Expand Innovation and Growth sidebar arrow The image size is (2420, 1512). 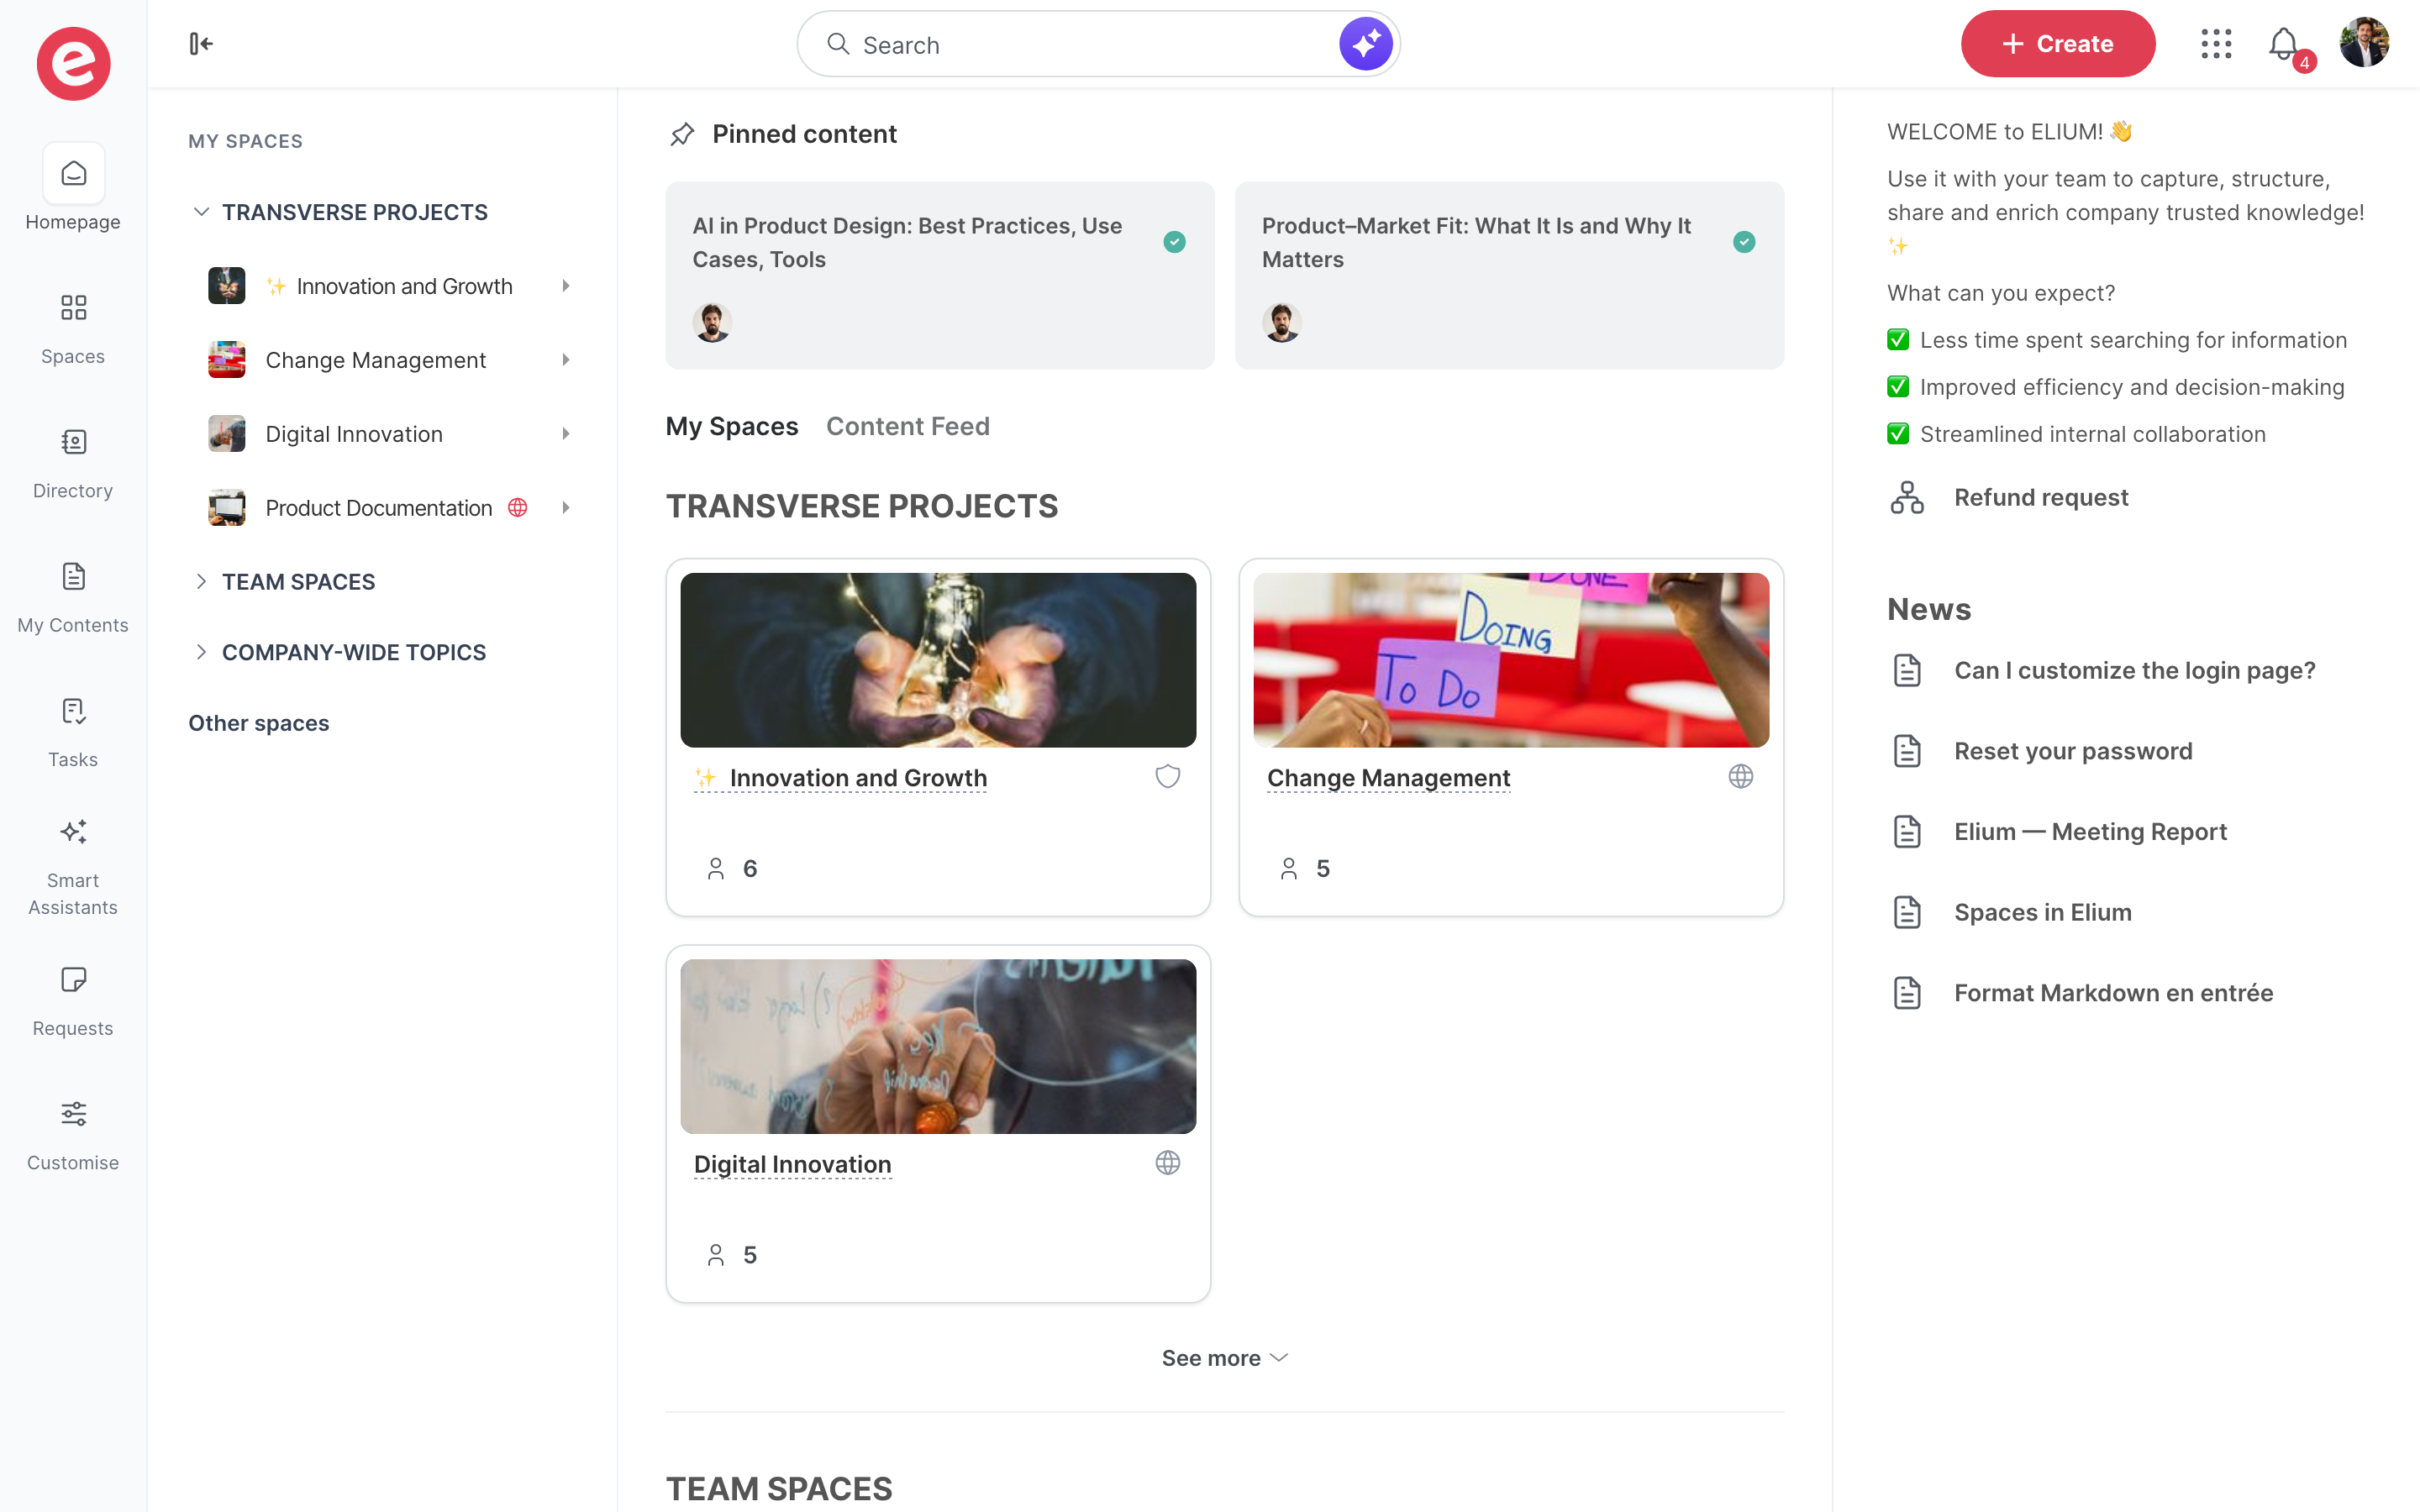tap(566, 286)
